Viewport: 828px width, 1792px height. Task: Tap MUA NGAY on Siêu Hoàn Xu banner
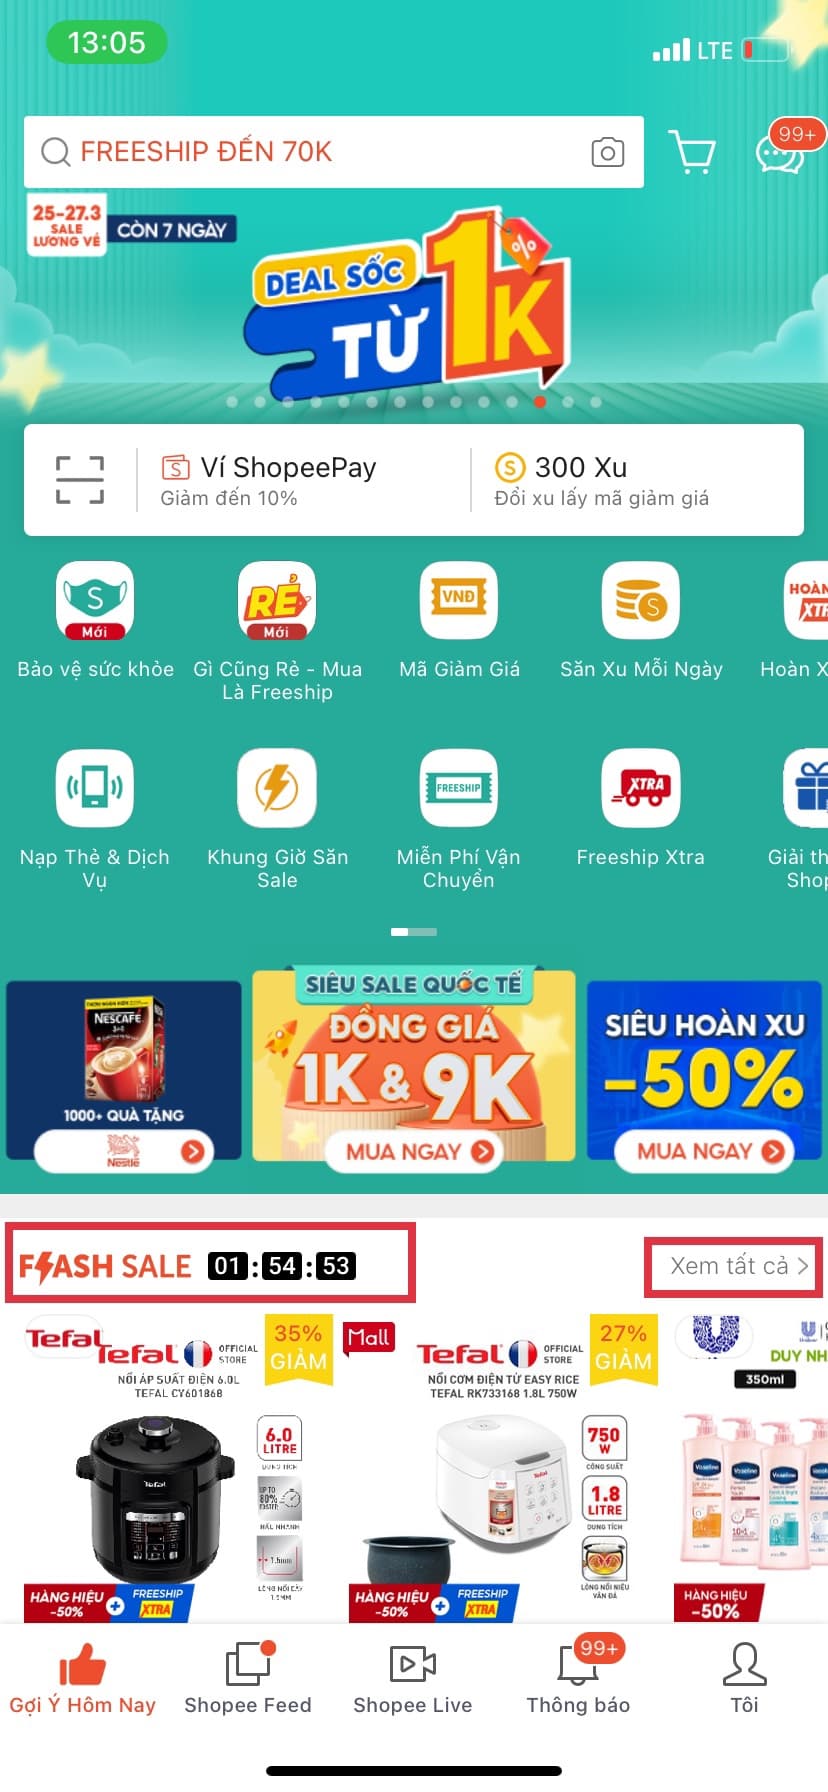point(704,1151)
